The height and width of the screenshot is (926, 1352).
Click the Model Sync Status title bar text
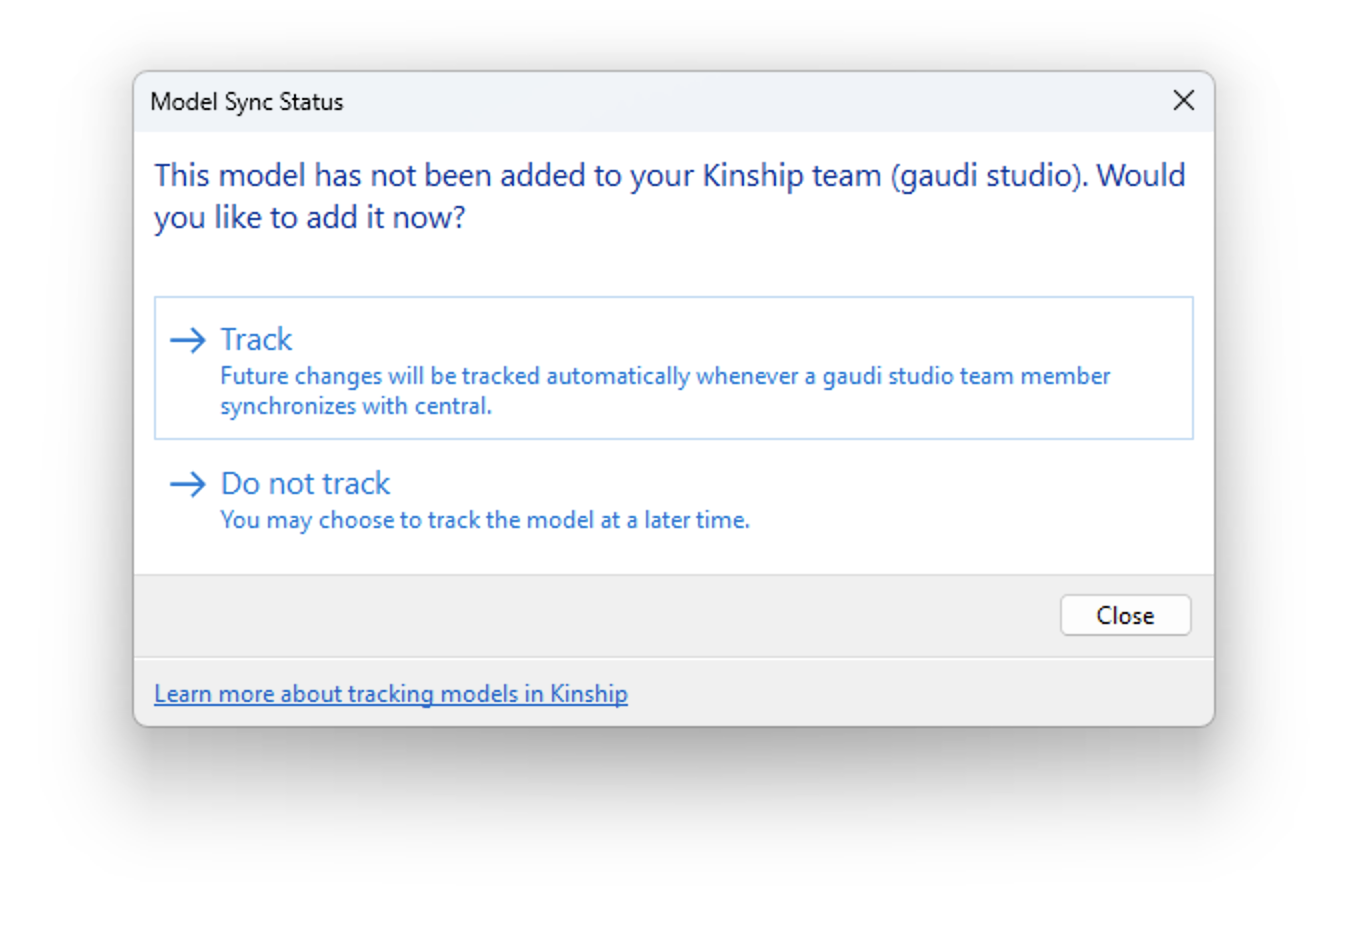[246, 102]
